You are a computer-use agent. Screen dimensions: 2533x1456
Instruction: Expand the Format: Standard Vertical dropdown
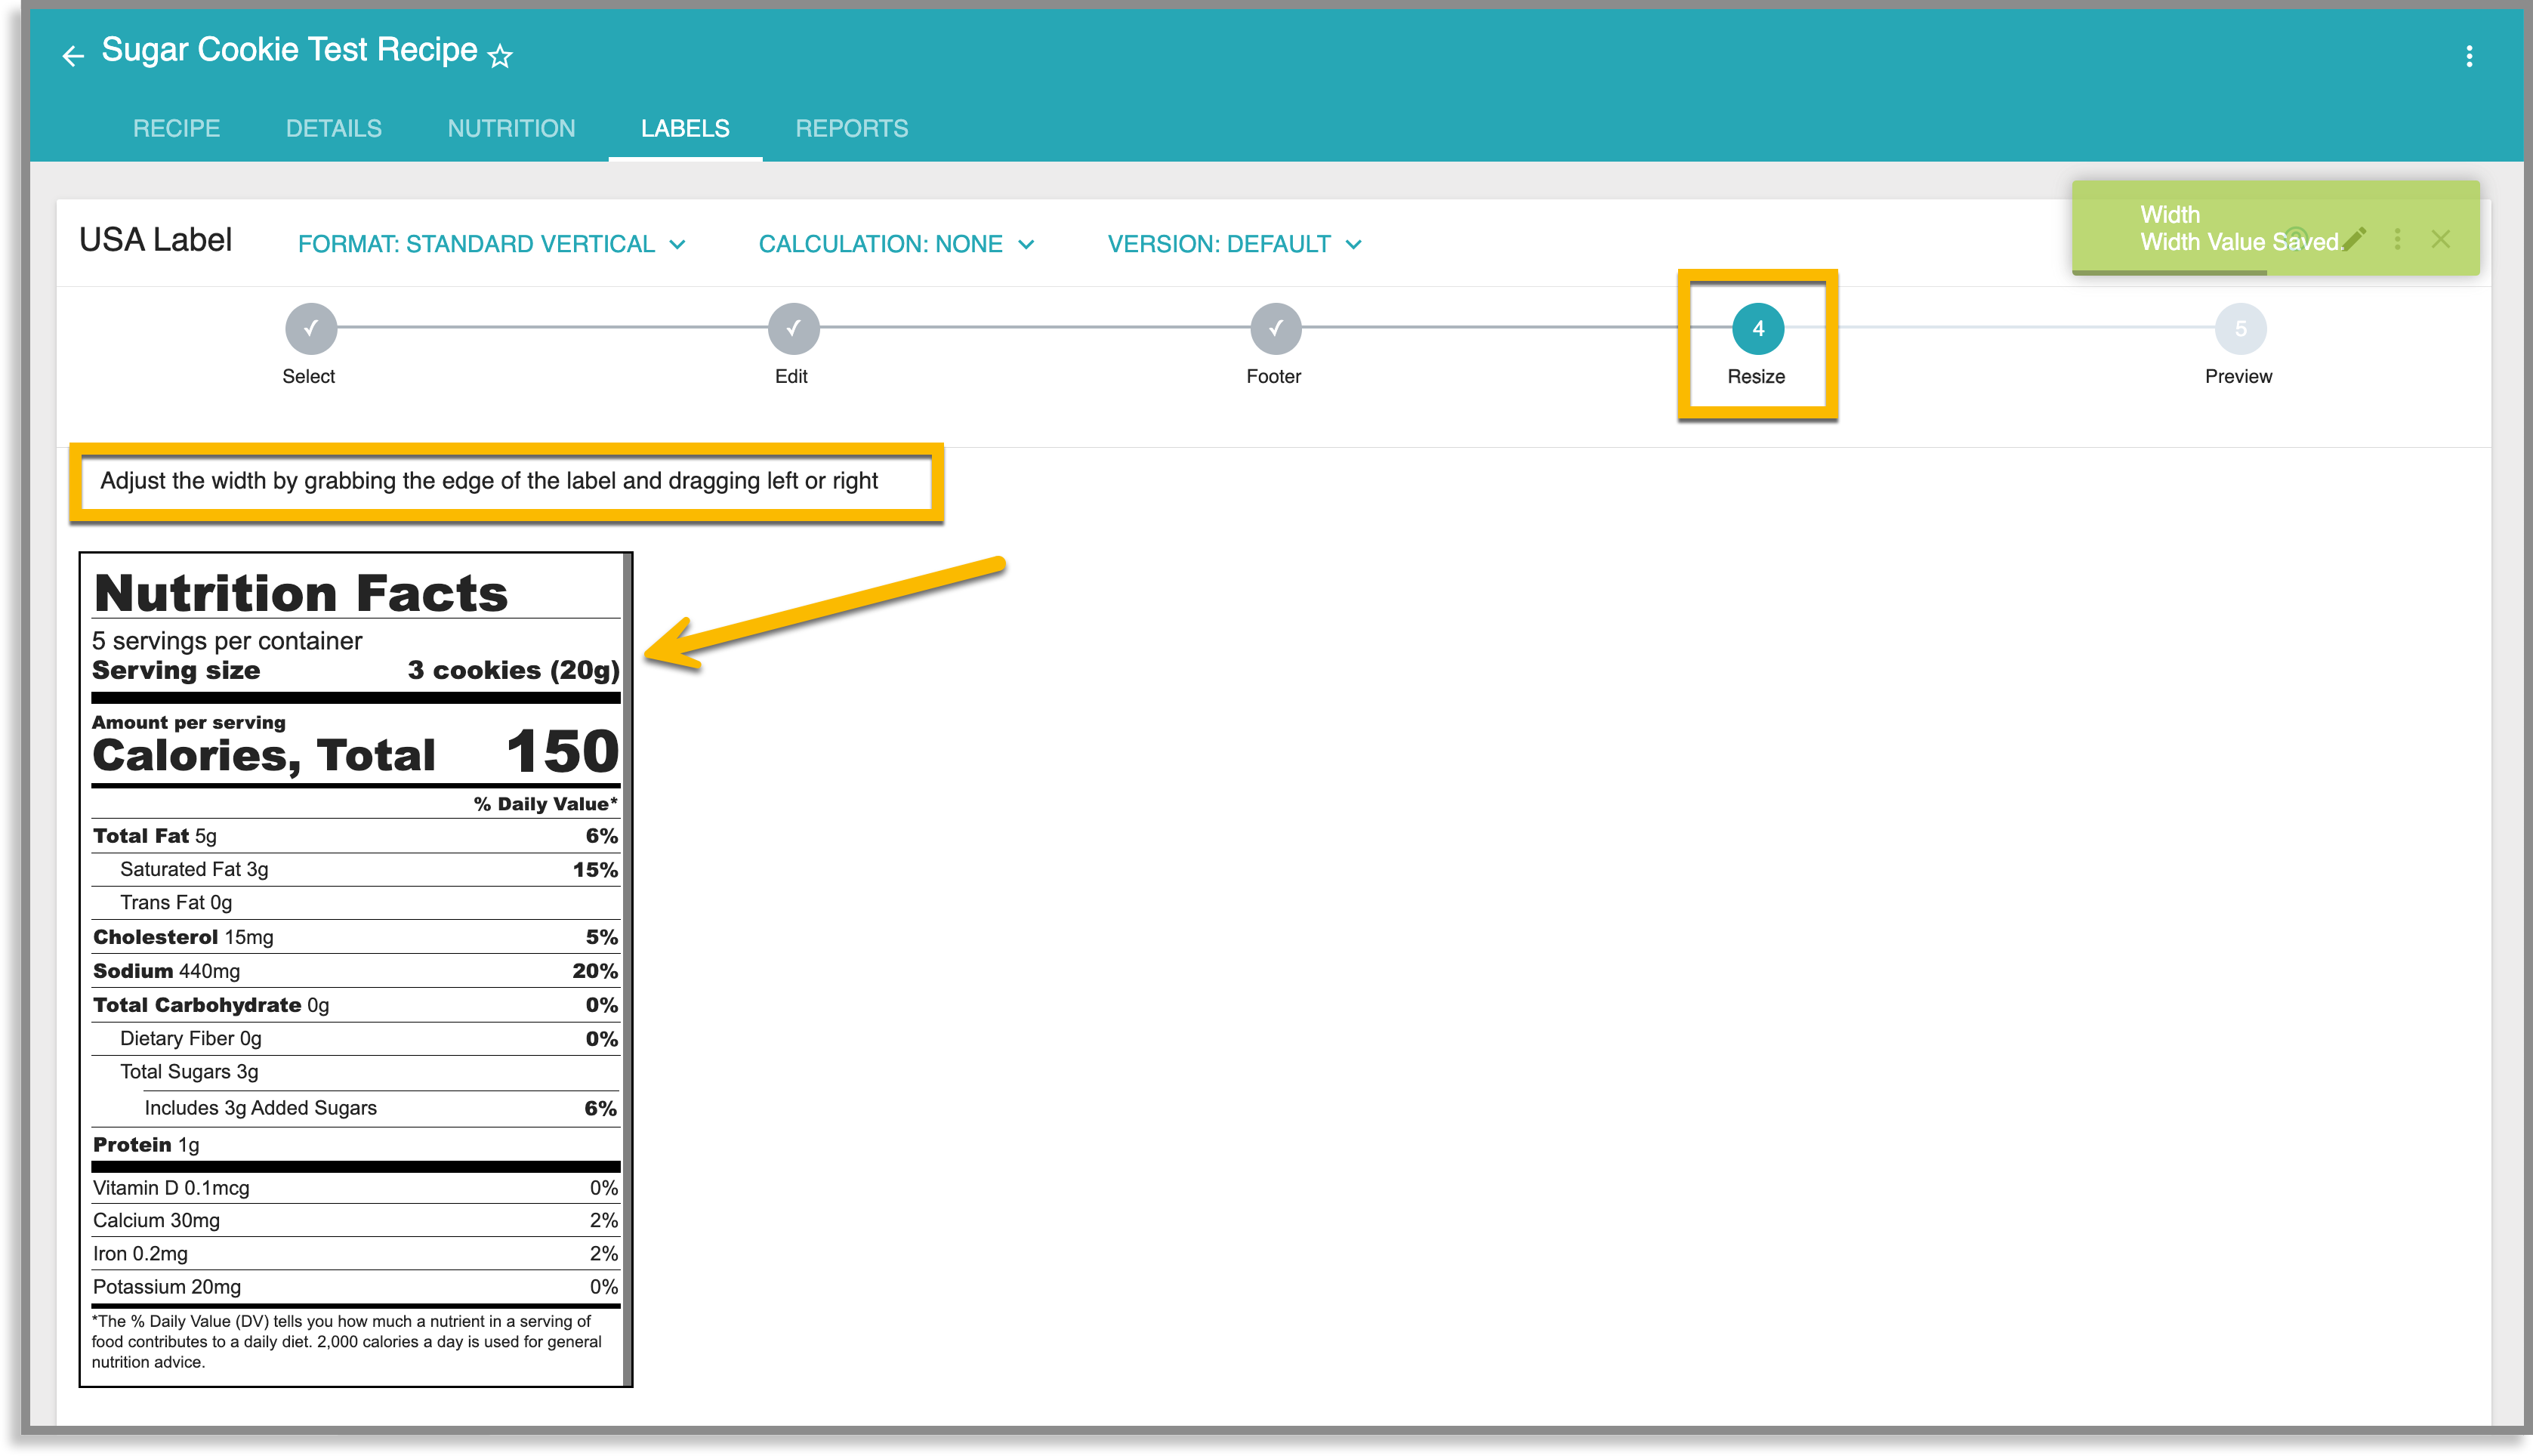491,244
